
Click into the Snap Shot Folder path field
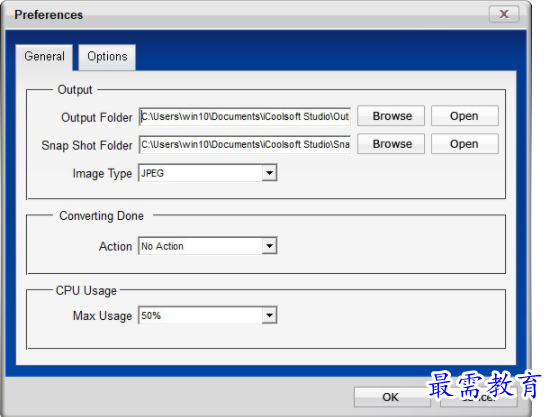[x=245, y=144]
